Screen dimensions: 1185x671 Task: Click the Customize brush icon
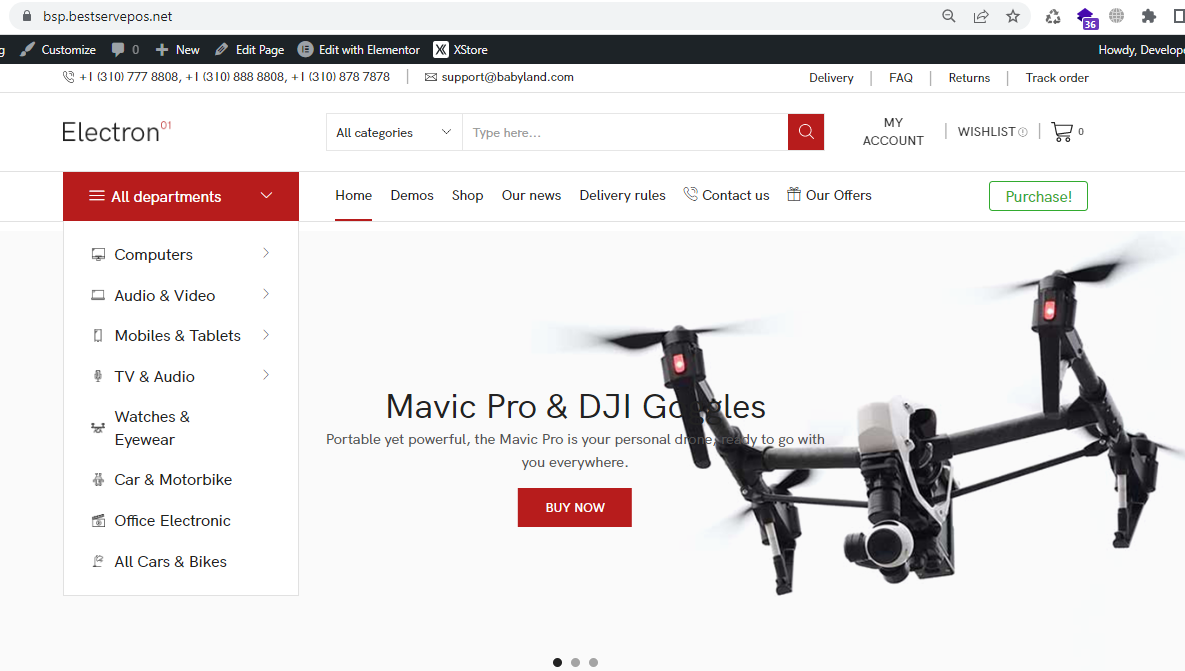(x=28, y=49)
